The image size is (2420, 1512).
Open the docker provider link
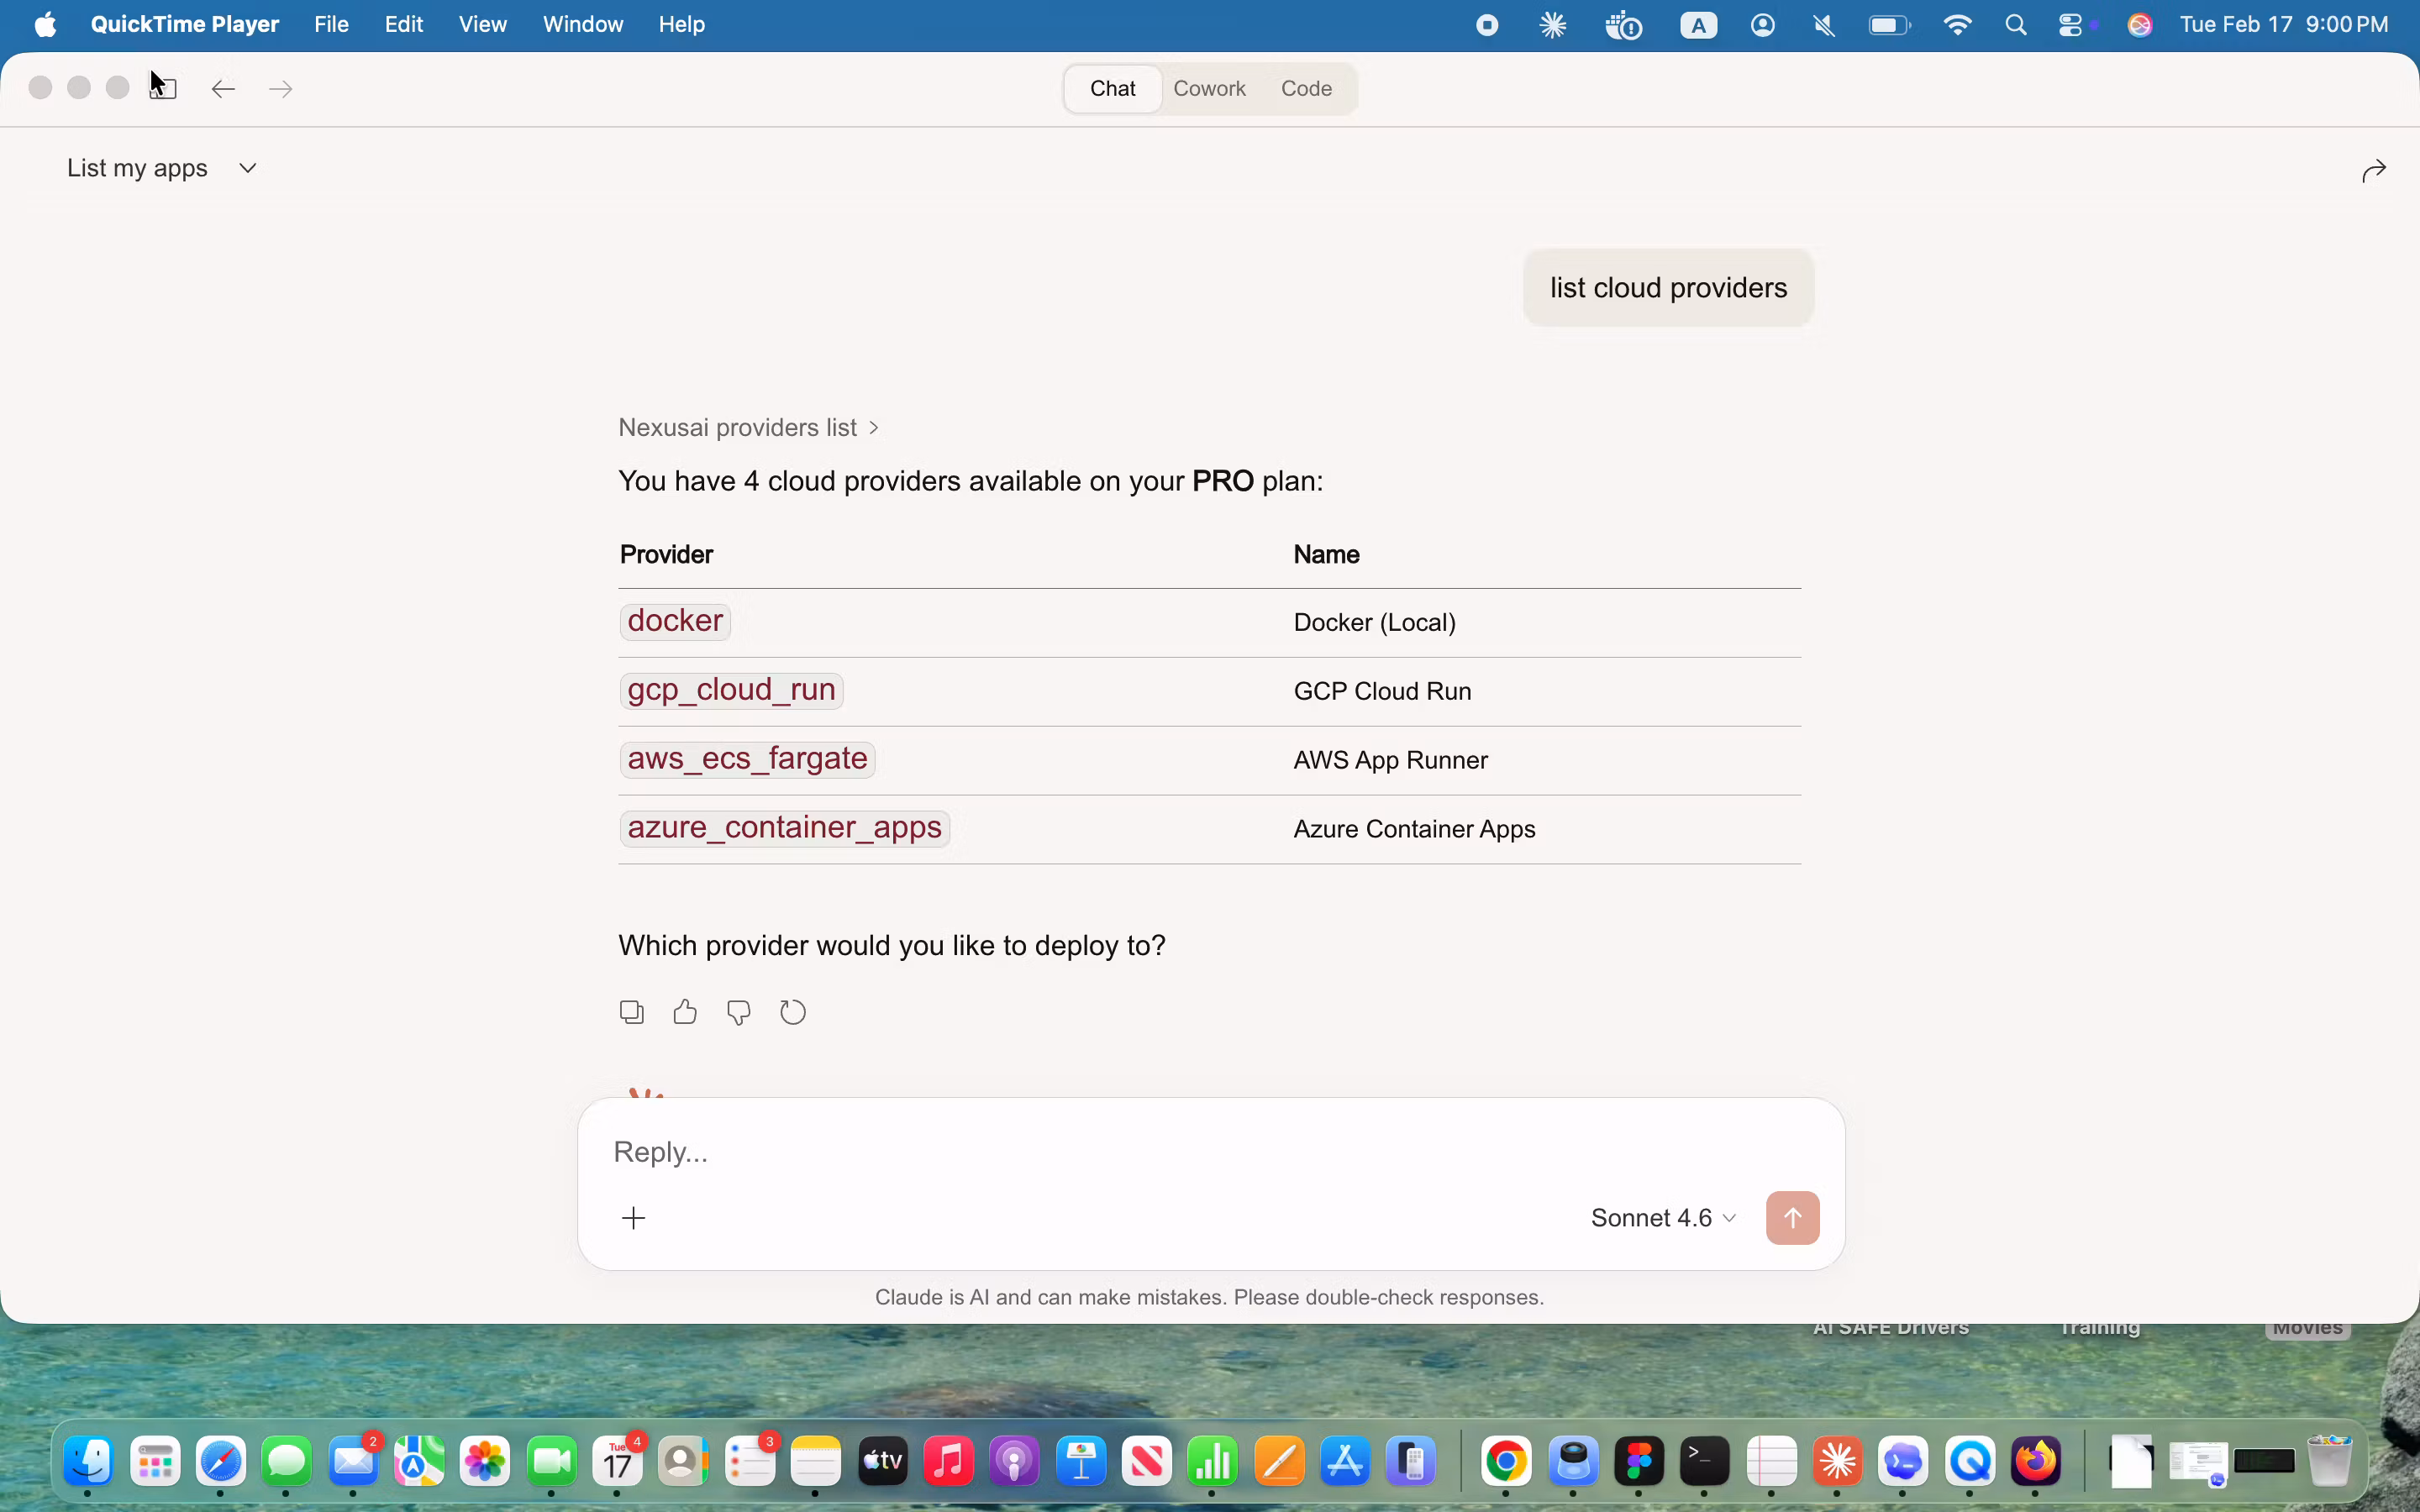coord(675,621)
